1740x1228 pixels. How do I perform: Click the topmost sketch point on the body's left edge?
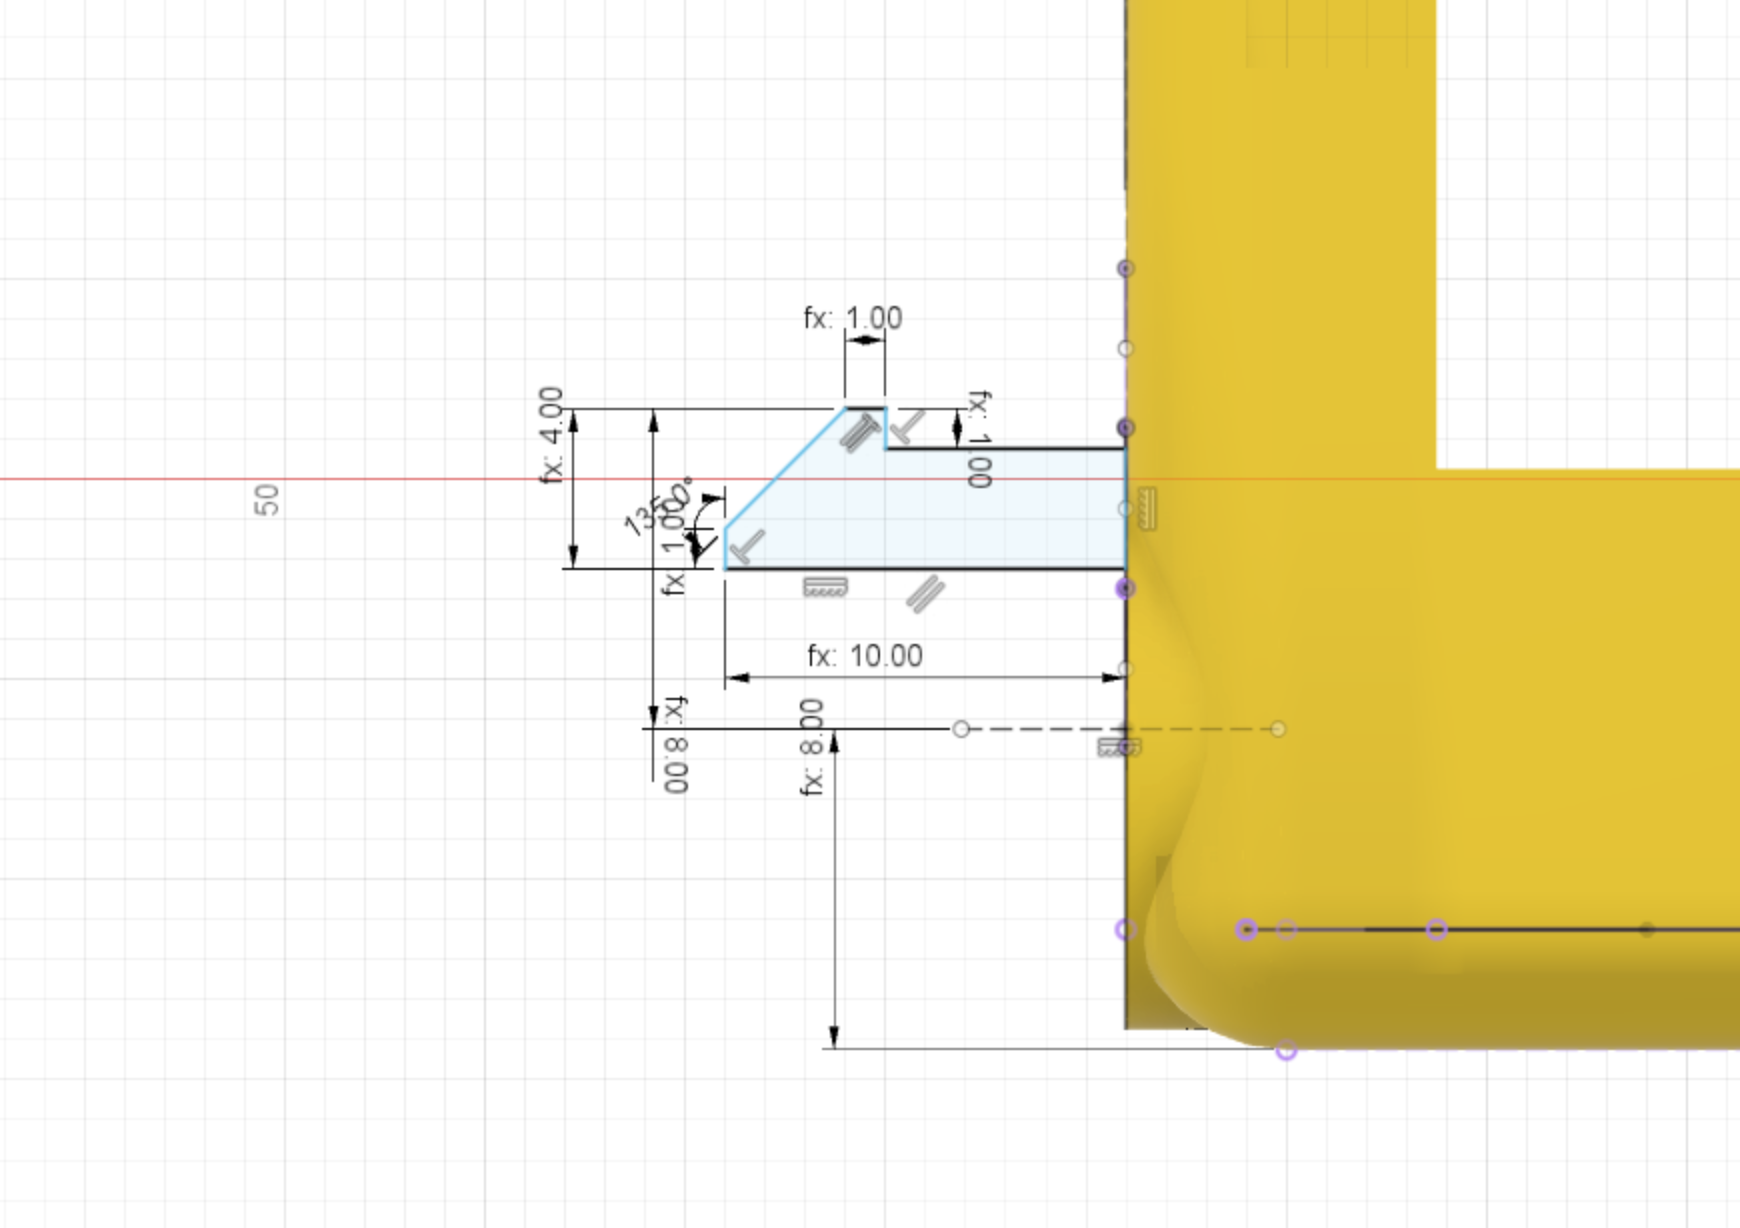pos(1126,268)
